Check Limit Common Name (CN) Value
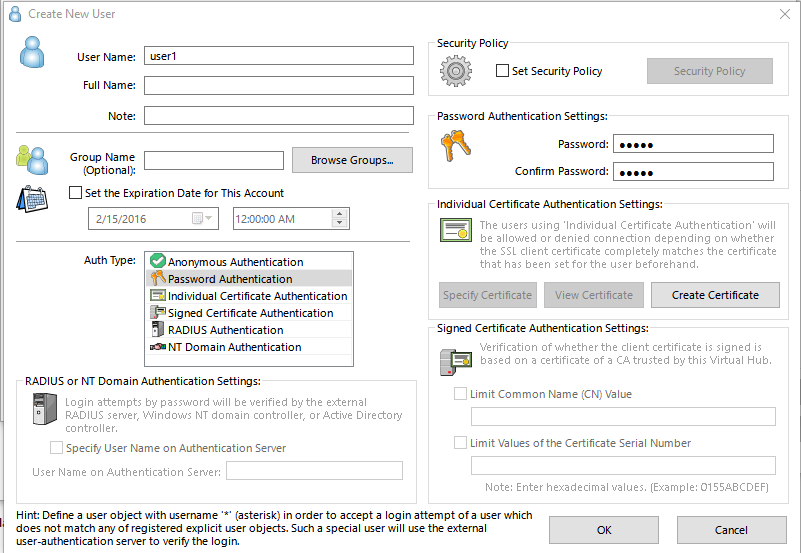The height and width of the screenshot is (553, 801). click(460, 394)
